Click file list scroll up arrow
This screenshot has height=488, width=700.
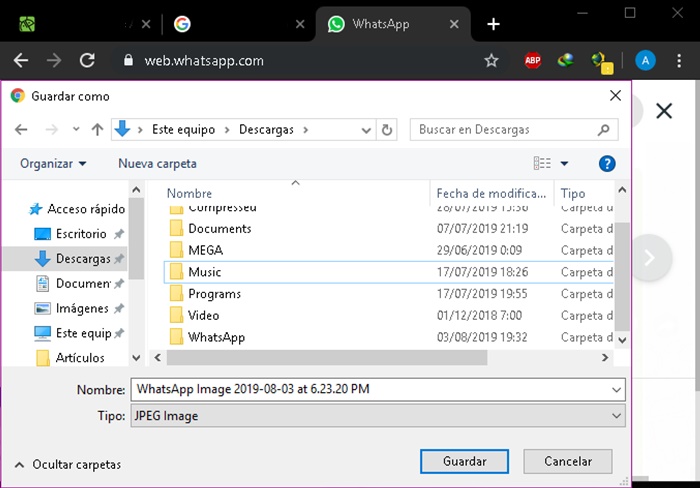[x=622, y=190]
